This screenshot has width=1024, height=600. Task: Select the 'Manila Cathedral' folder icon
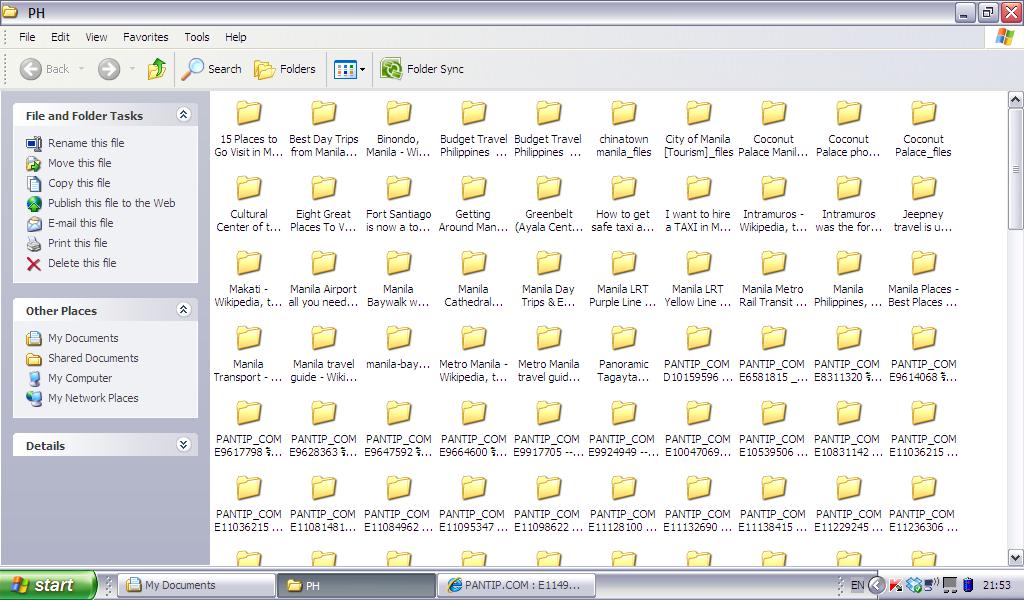point(473,263)
